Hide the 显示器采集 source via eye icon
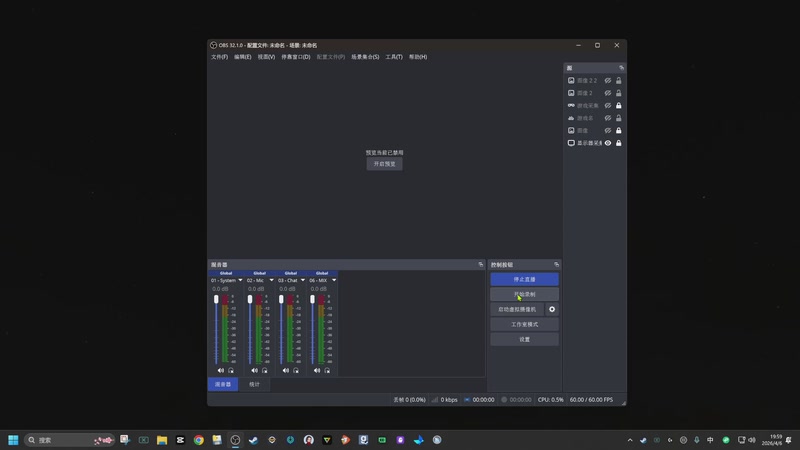 tap(608, 143)
